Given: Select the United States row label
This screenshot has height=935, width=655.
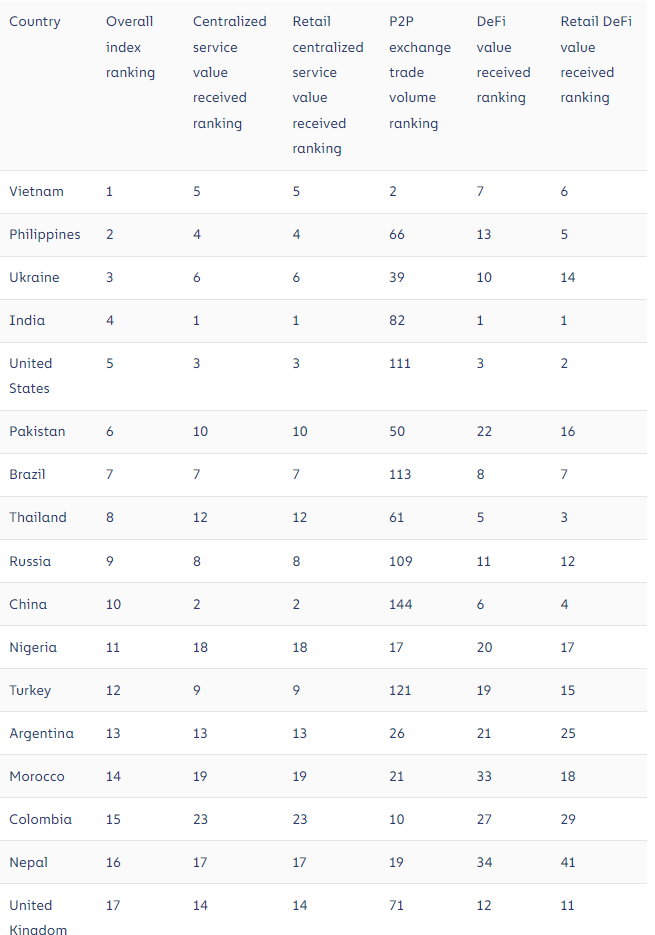Looking at the screenshot, I should pyautogui.click(x=31, y=376).
